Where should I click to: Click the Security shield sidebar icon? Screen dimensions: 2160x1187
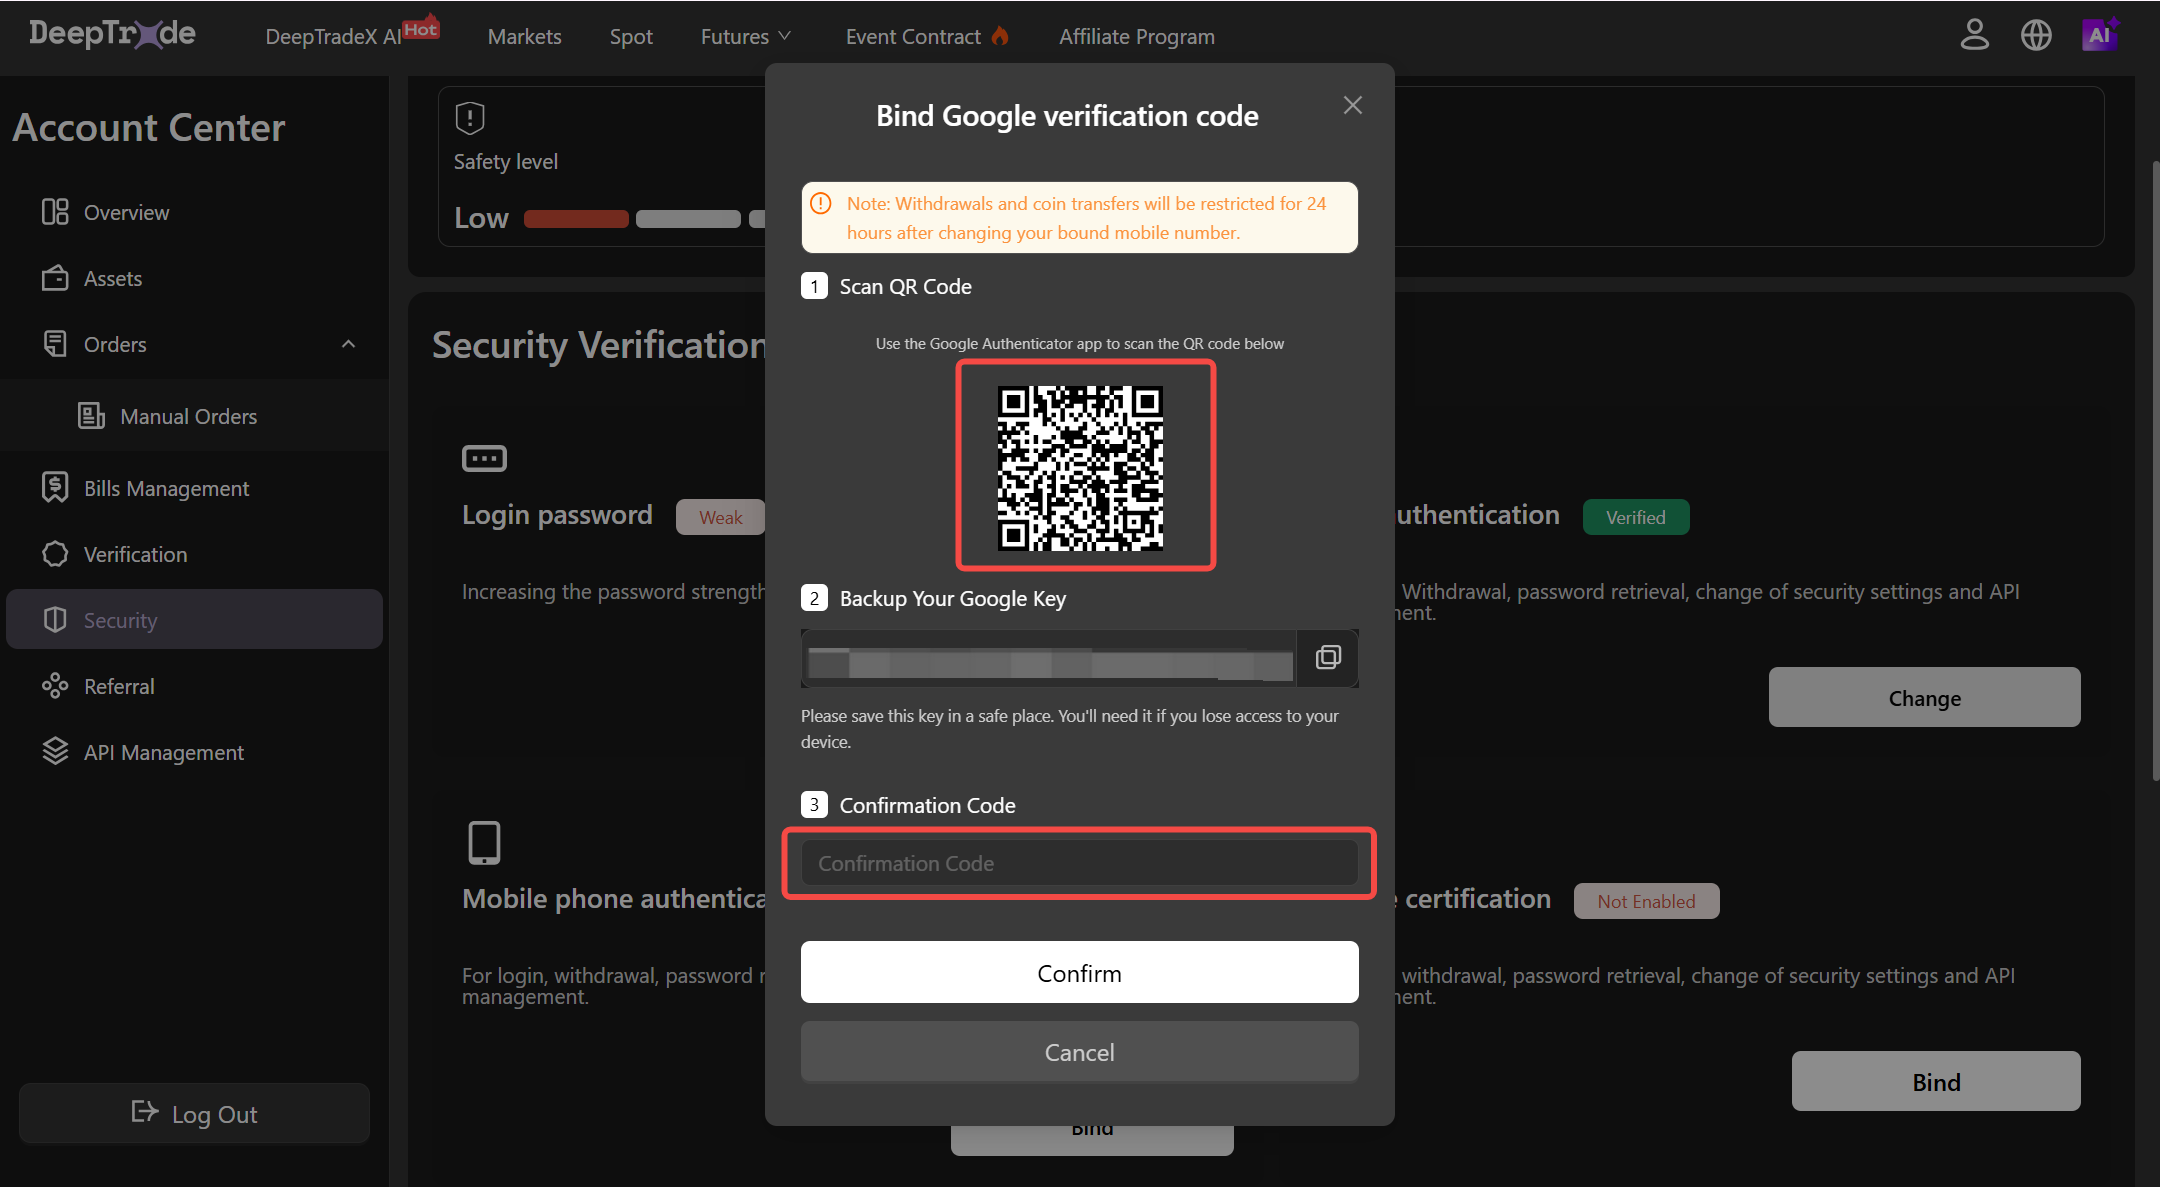[55, 620]
